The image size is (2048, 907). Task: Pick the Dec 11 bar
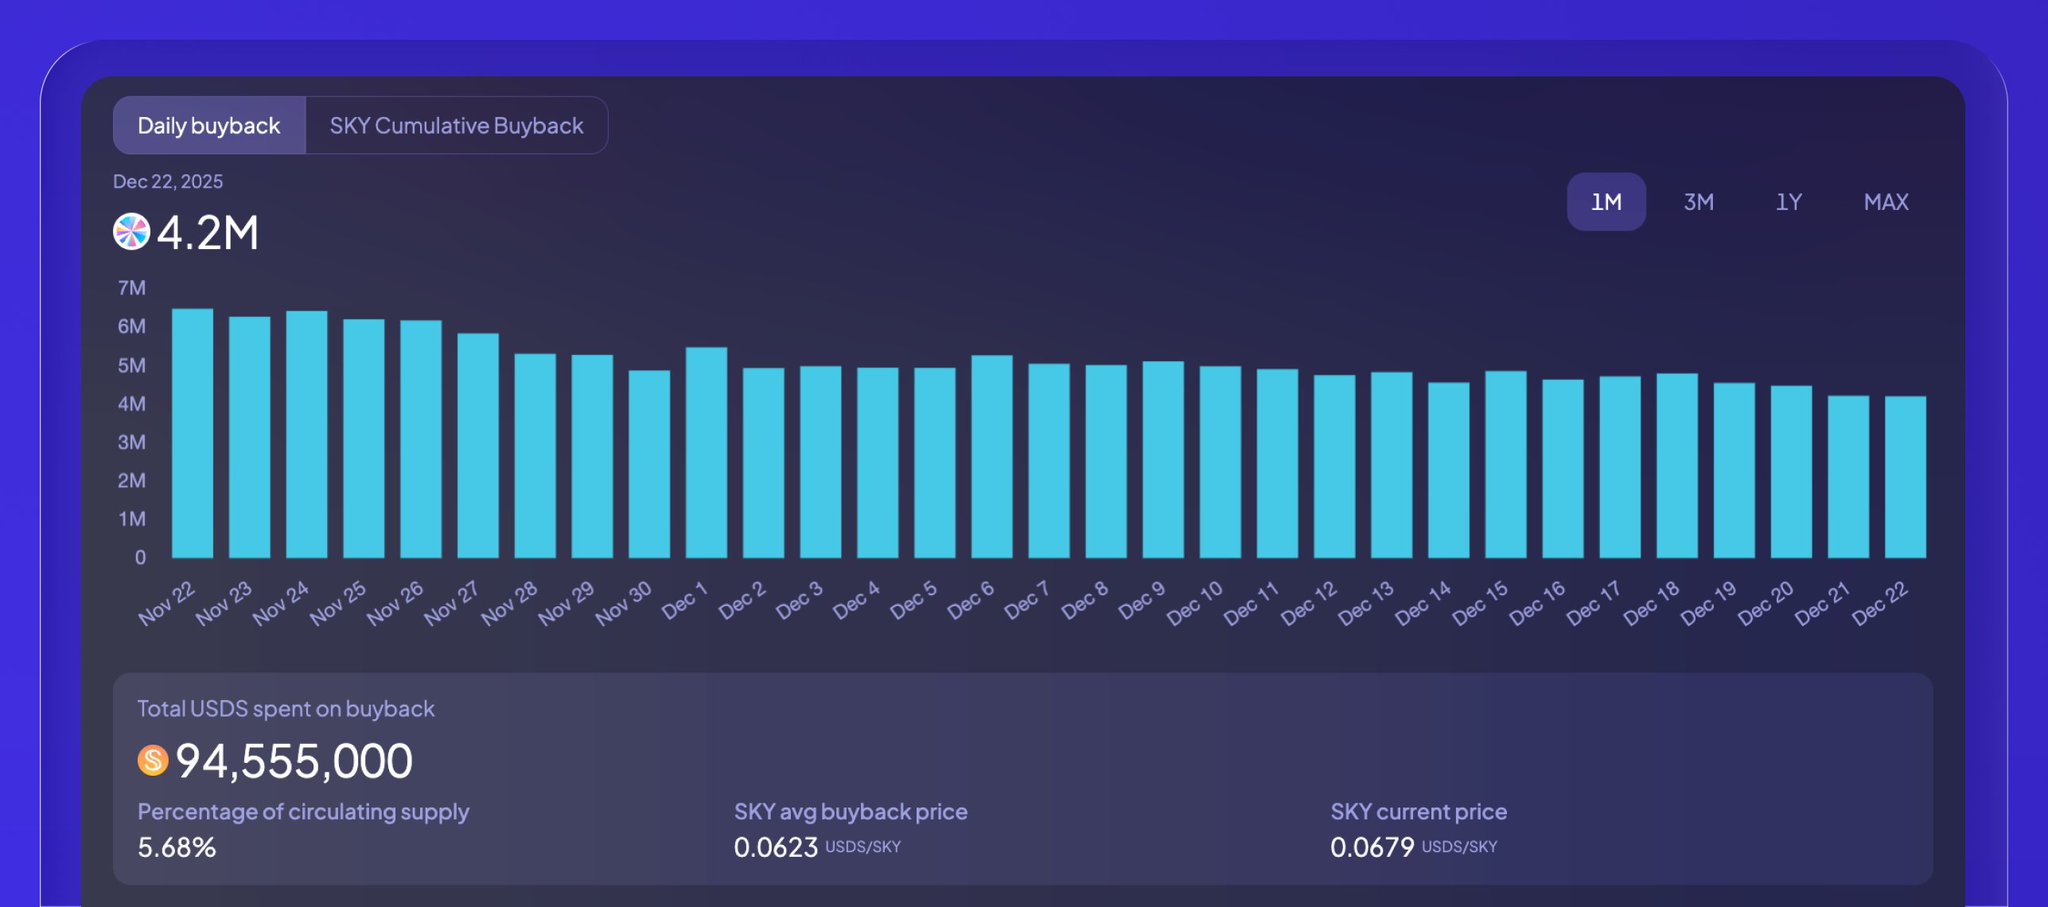(x=1277, y=463)
